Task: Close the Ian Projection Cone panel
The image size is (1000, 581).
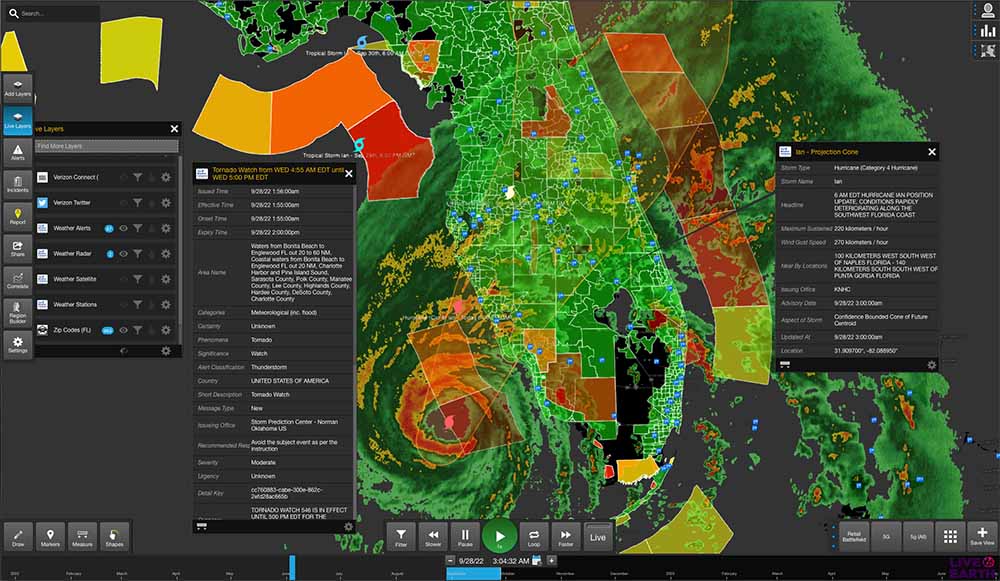Action: point(932,152)
